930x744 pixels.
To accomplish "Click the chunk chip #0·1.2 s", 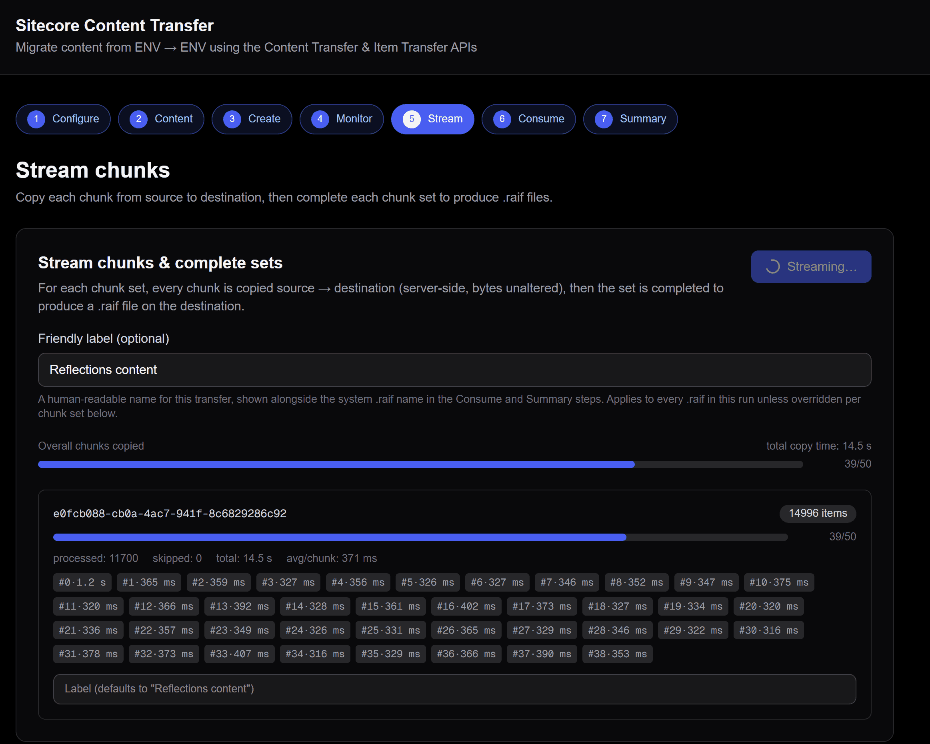I will [x=82, y=583].
